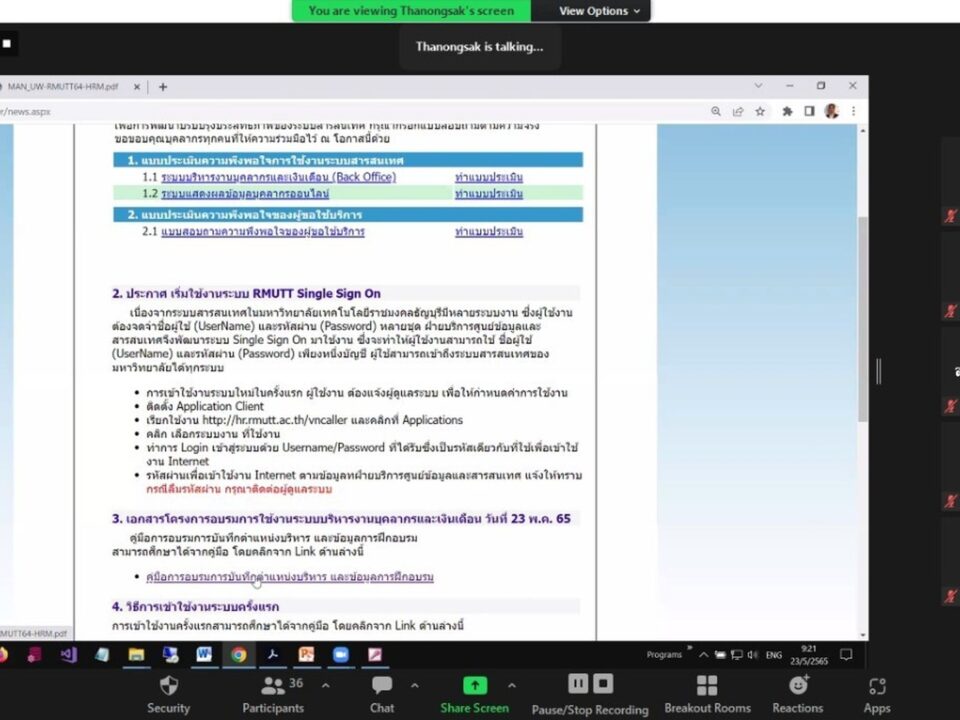Open the assessment link in row 1.2
Image resolution: width=960 pixels, height=720 pixels.
coord(489,193)
